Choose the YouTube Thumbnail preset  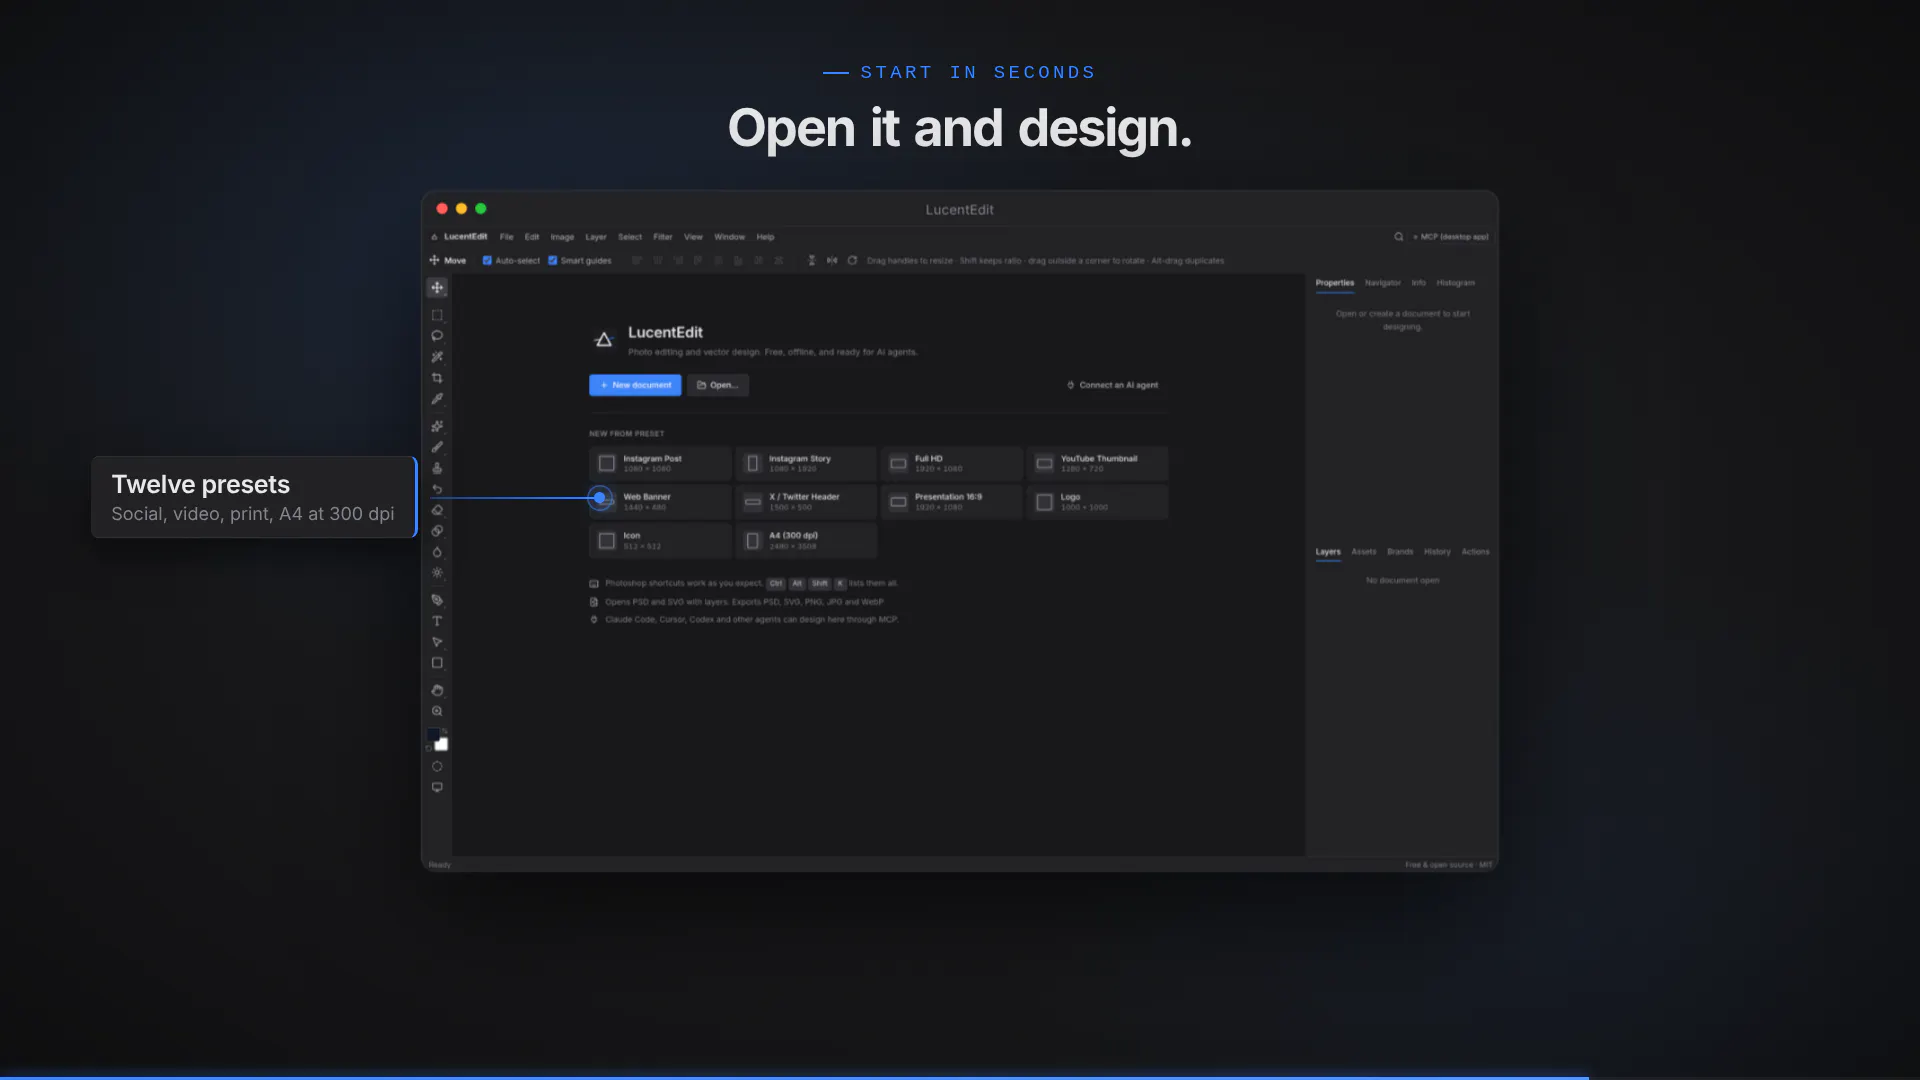tap(1097, 463)
